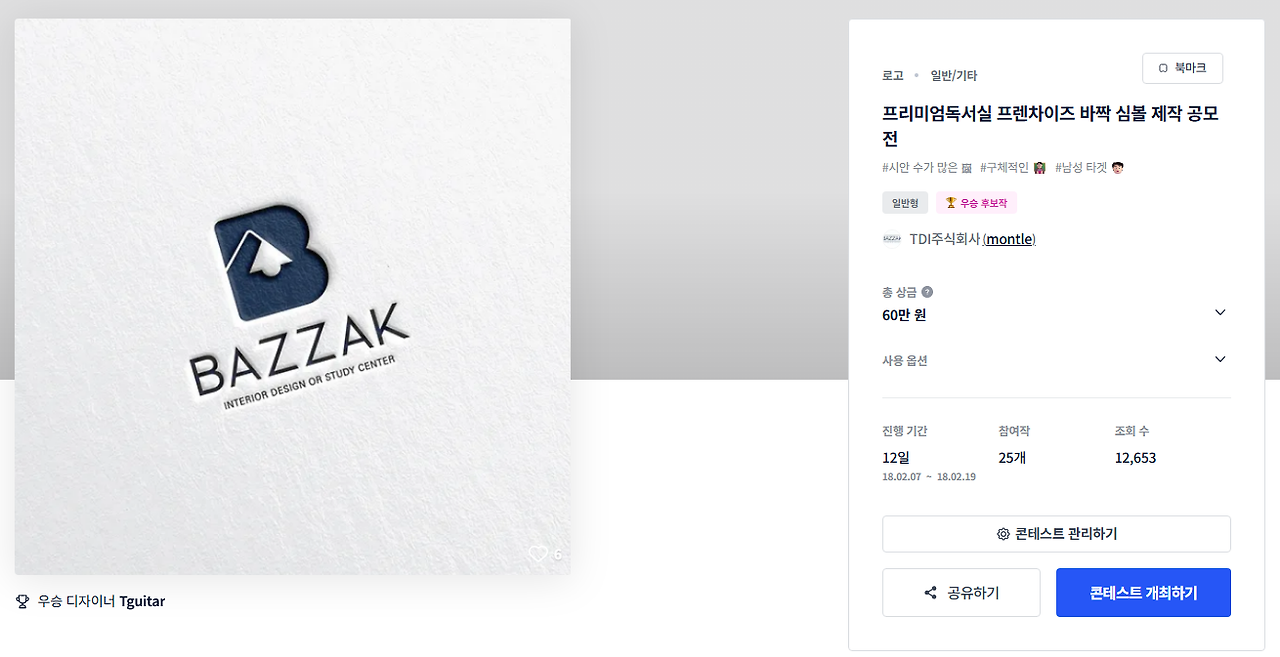Like the design with the heart icon
Viewport: 1280px width, 657px height.
pyautogui.click(x=538, y=554)
